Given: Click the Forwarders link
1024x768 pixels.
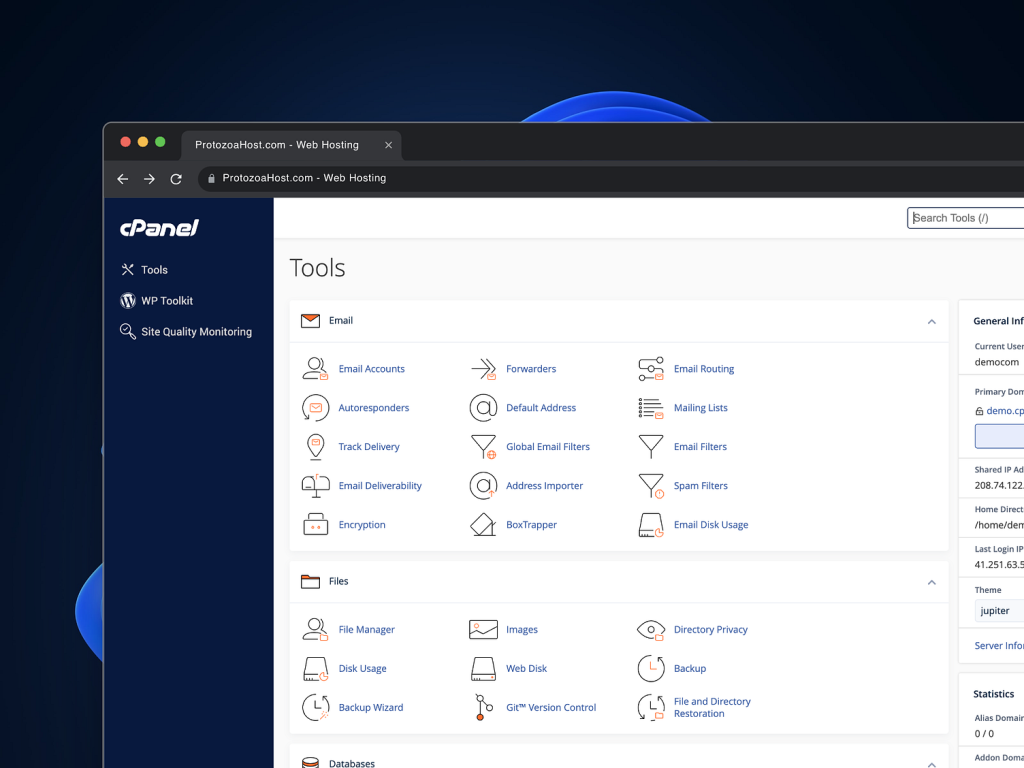Looking at the screenshot, I should [530, 369].
